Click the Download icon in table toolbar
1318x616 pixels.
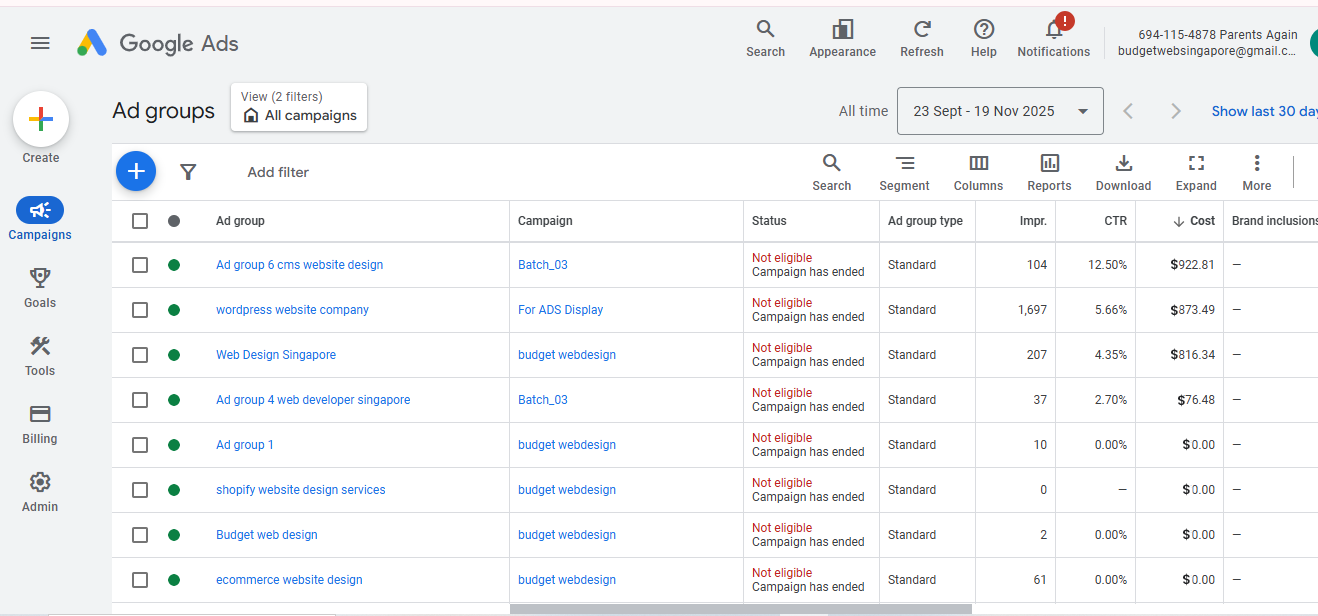pyautogui.click(x=1123, y=164)
